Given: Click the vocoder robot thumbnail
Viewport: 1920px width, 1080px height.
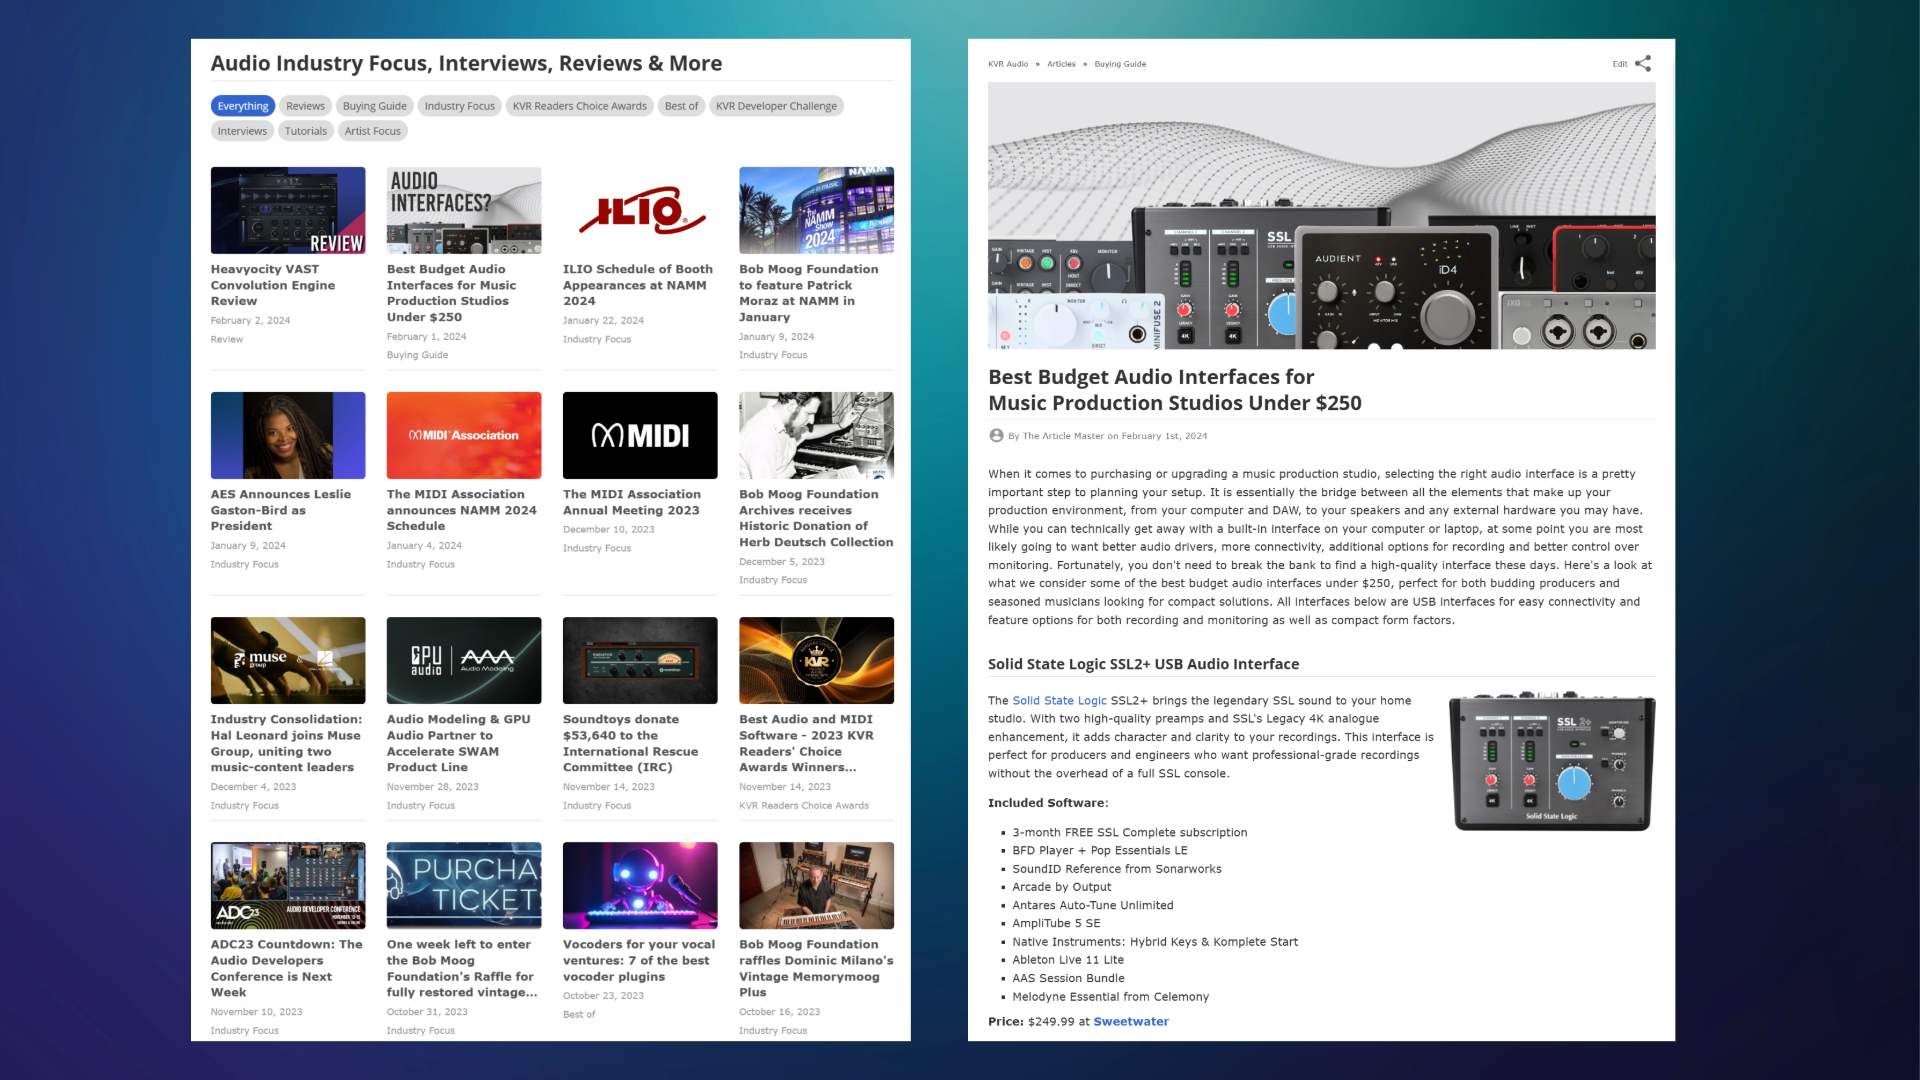Looking at the screenshot, I should pyautogui.click(x=640, y=885).
